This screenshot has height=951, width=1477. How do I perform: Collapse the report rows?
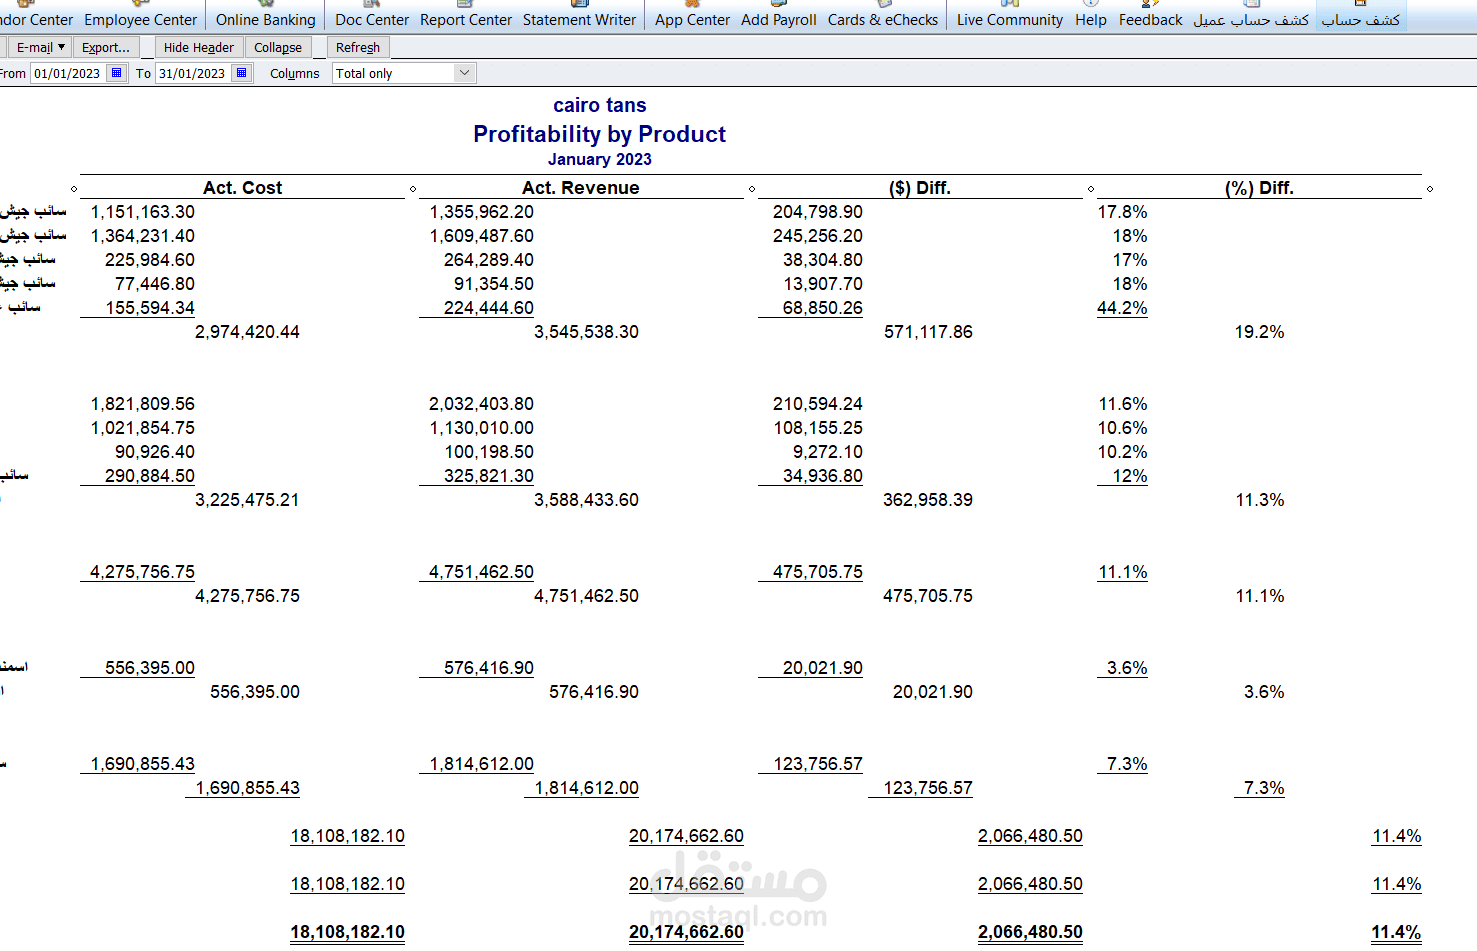pos(278,47)
